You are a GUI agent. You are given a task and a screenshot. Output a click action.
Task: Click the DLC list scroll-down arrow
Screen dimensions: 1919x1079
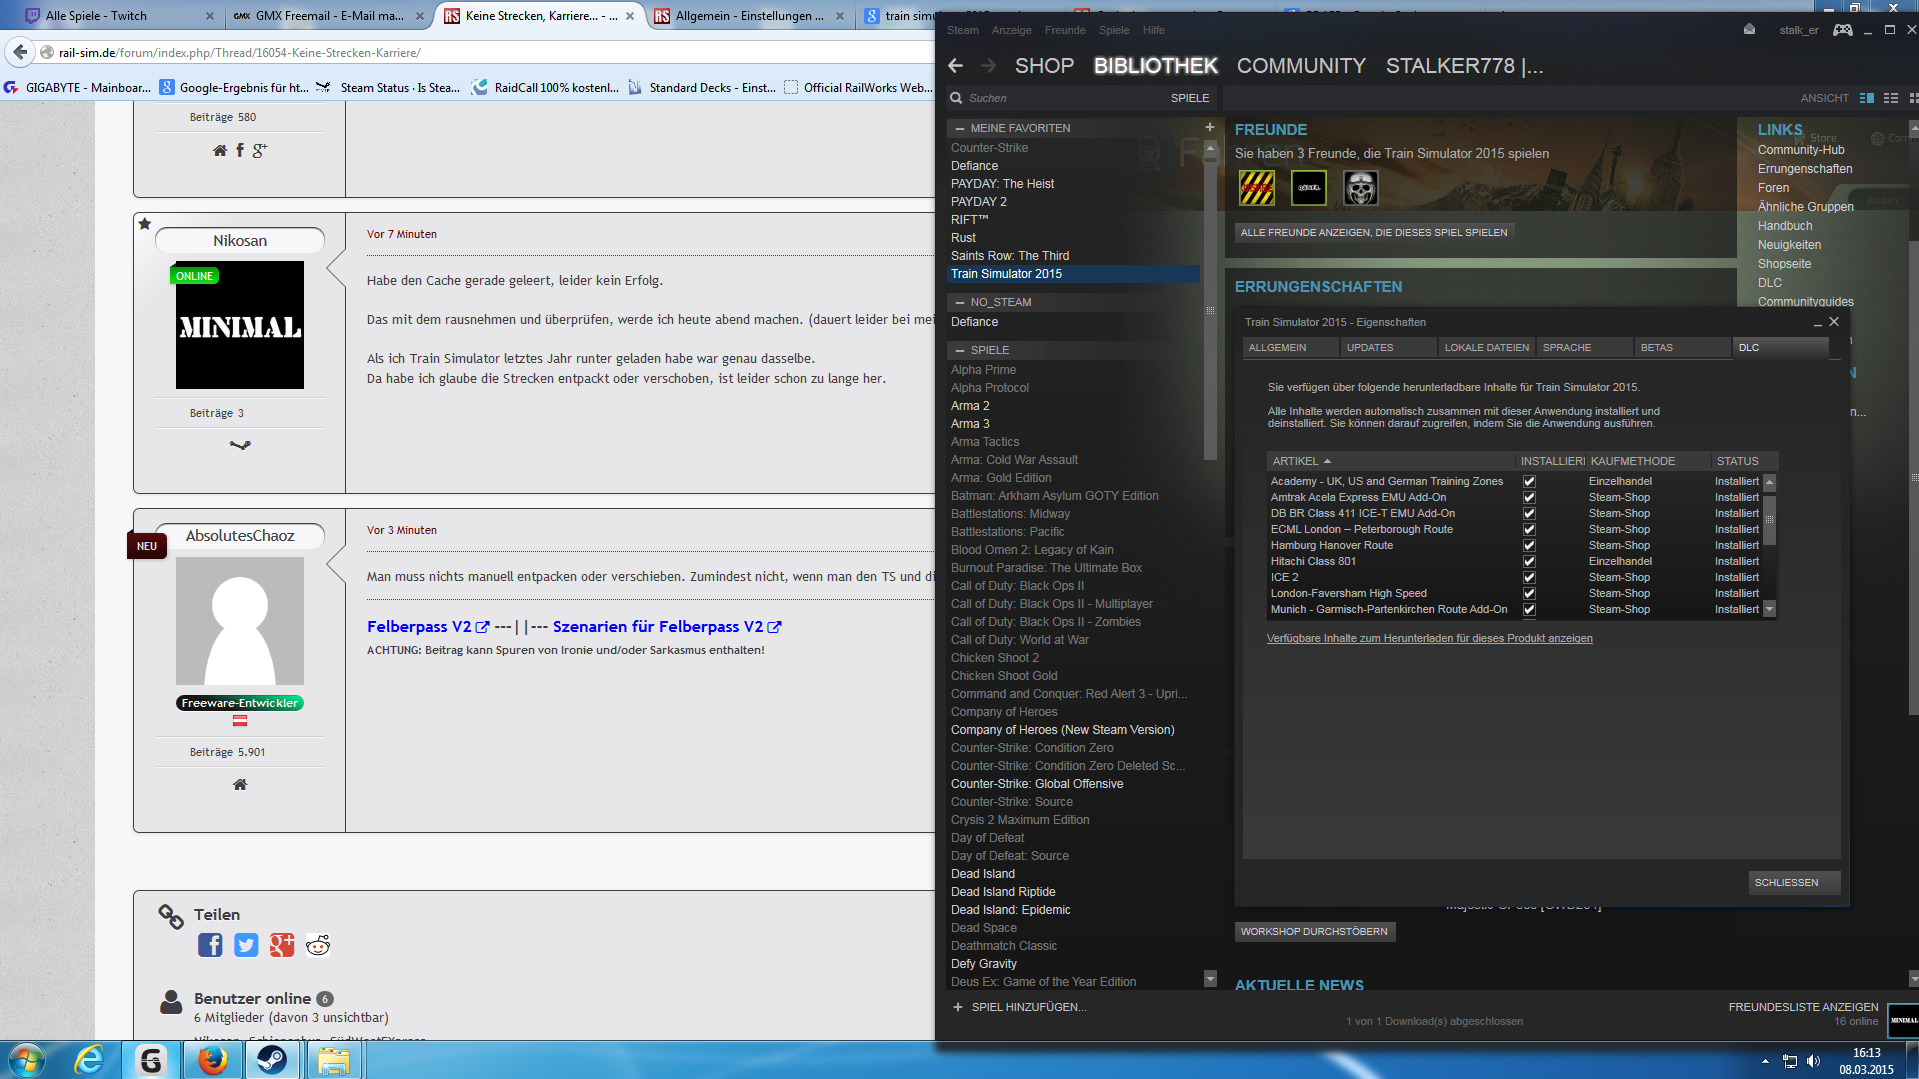pyautogui.click(x=1769, y=609)
